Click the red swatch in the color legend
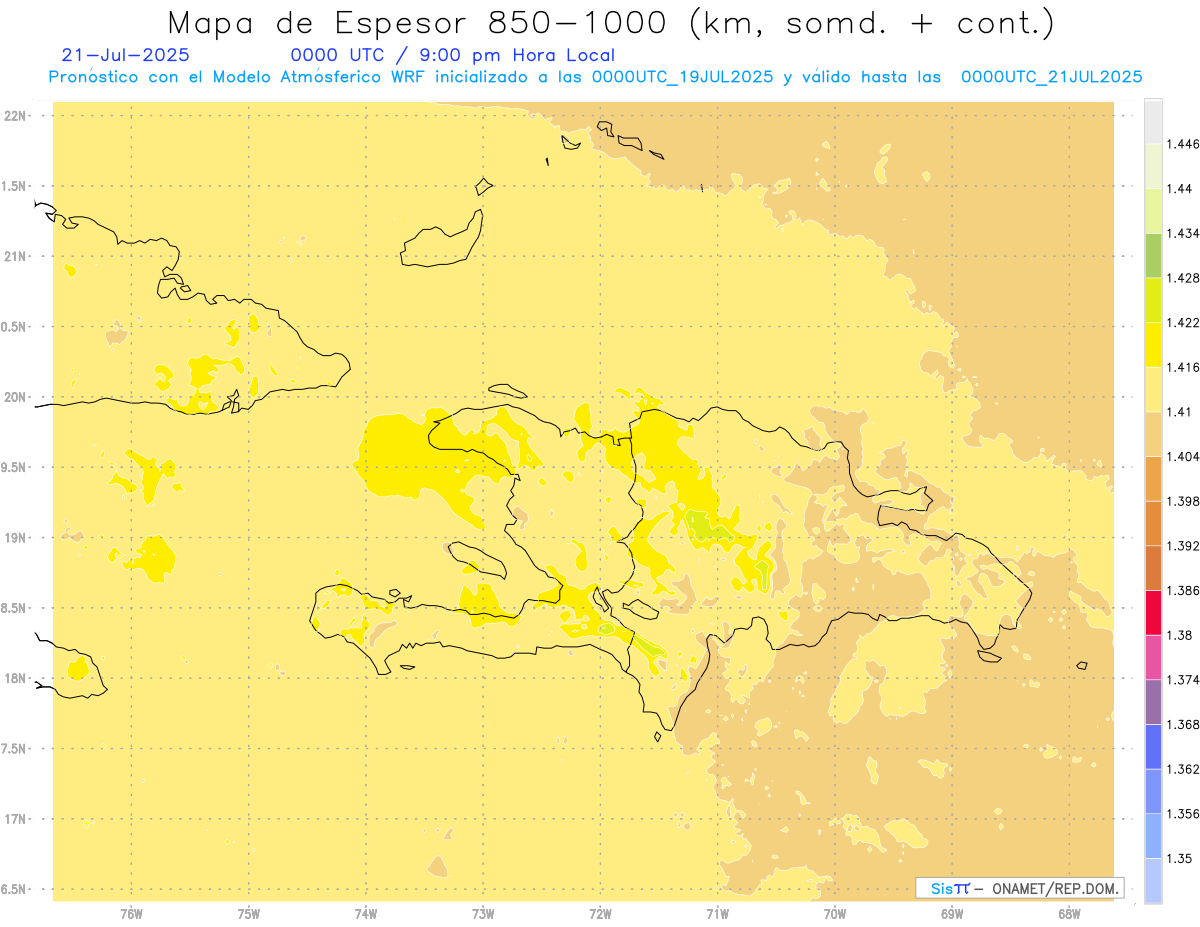 [x=1153, y=612]
